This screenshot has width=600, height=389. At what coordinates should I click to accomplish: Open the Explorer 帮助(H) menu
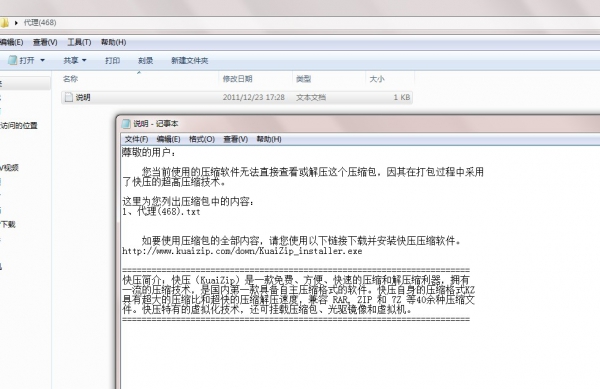pyautogui.click(x=114, y=42)
